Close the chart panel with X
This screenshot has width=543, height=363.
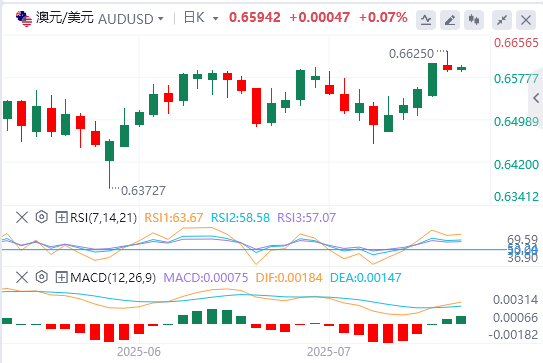pos(526,20)
